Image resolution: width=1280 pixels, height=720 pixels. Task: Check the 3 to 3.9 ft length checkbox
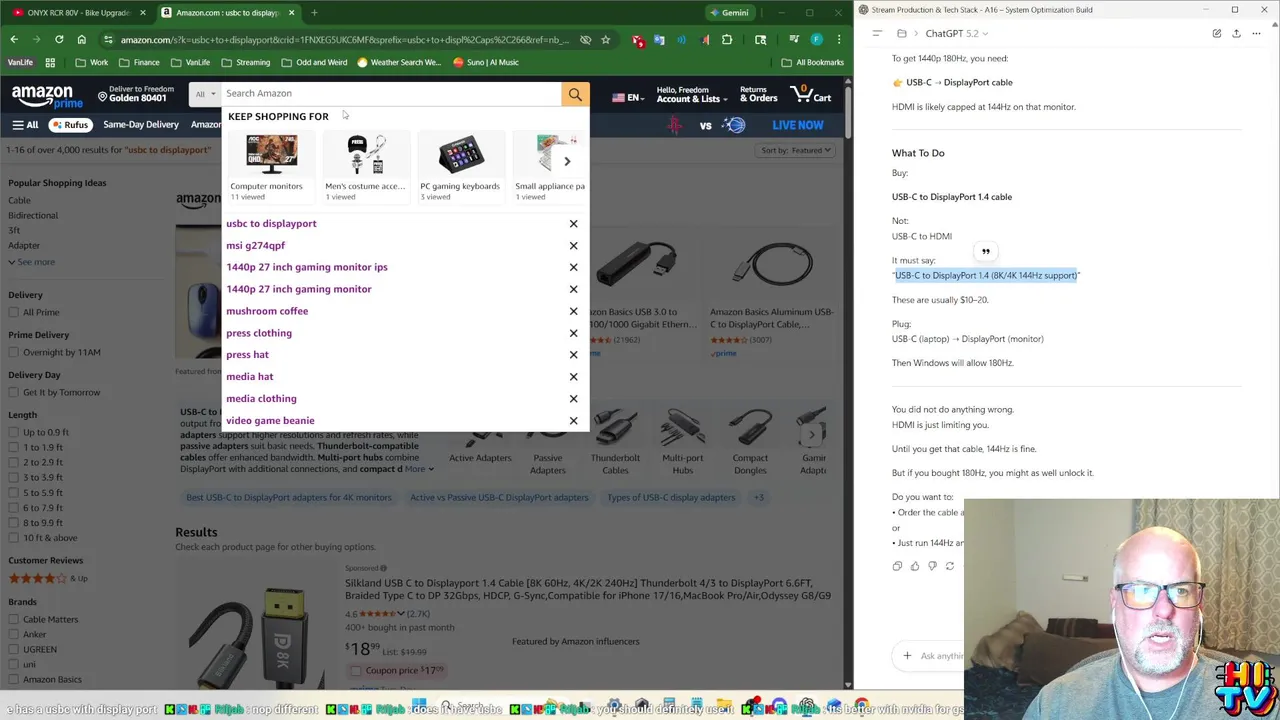[14, 477]
